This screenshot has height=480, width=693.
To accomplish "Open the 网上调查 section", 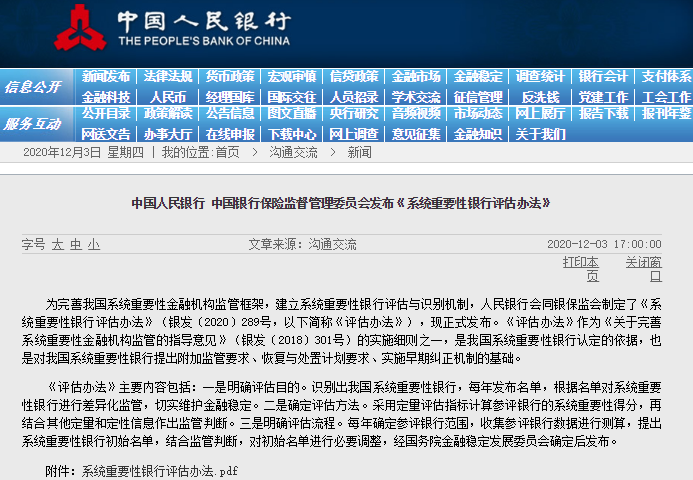I will 354,133.
